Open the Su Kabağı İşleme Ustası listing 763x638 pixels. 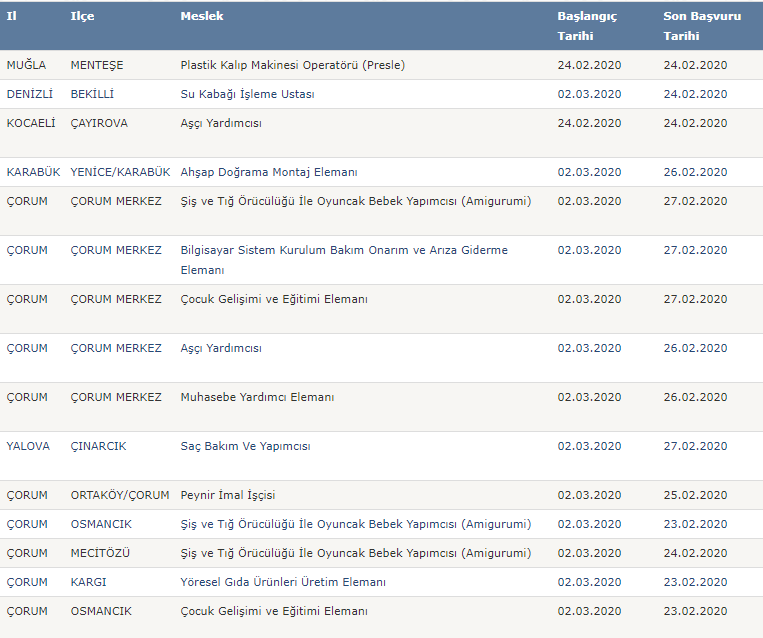247,94
